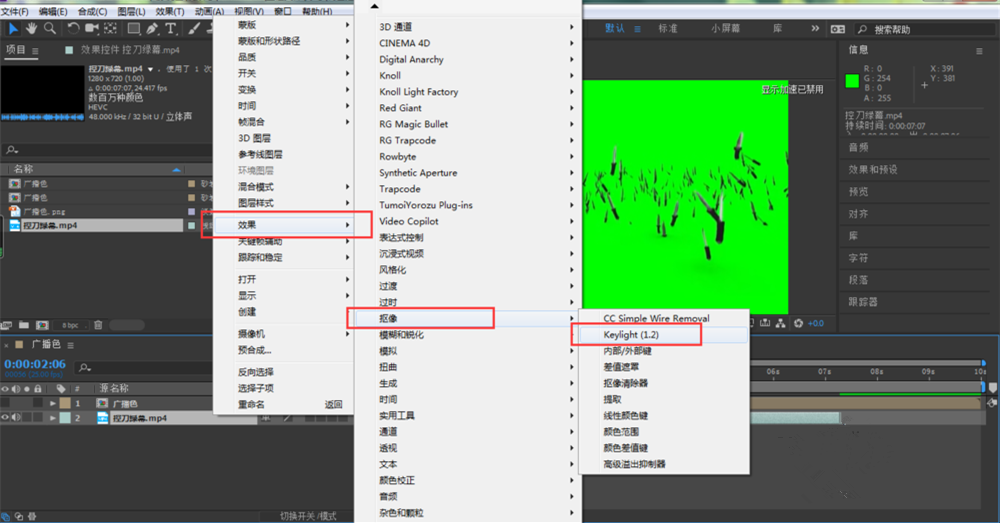The height and width of the screenshot is (523, 1000).
Task: Select the Horizontal Type tool
Action: (x=170, y=28)
